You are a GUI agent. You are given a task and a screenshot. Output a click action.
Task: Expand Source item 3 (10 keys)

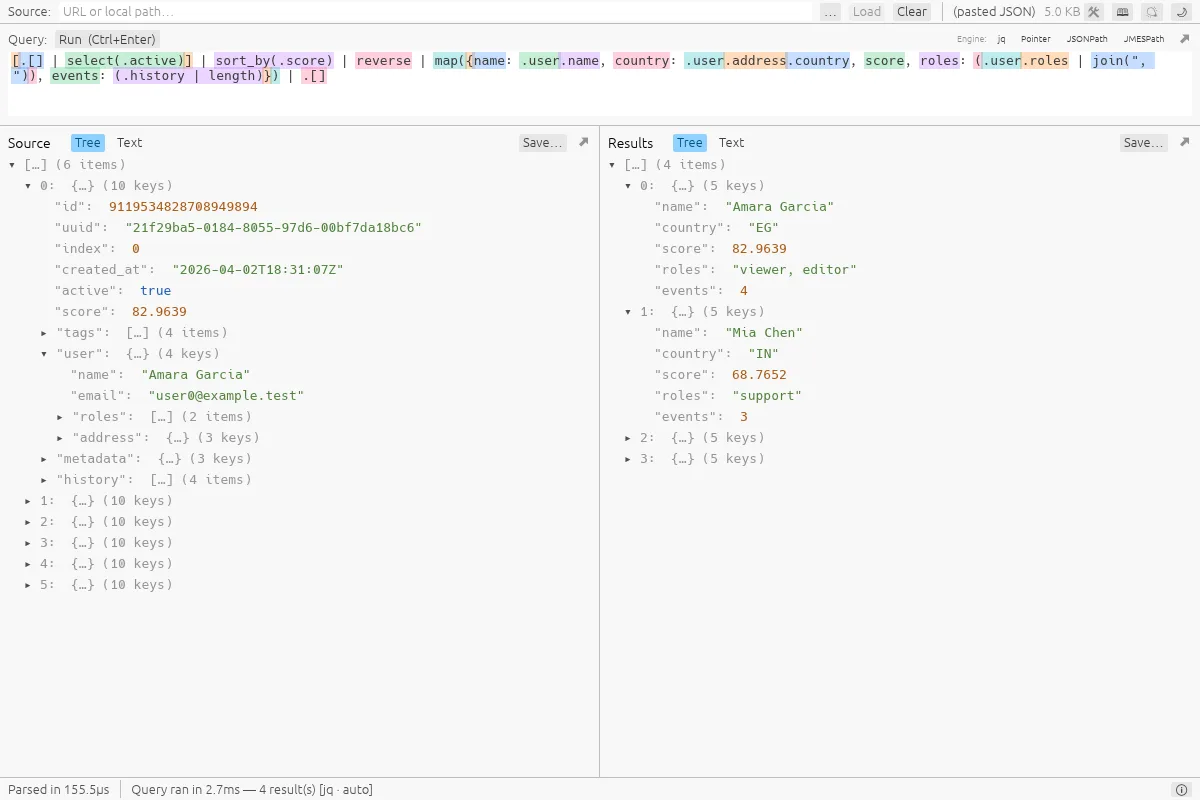coord(28,543)
